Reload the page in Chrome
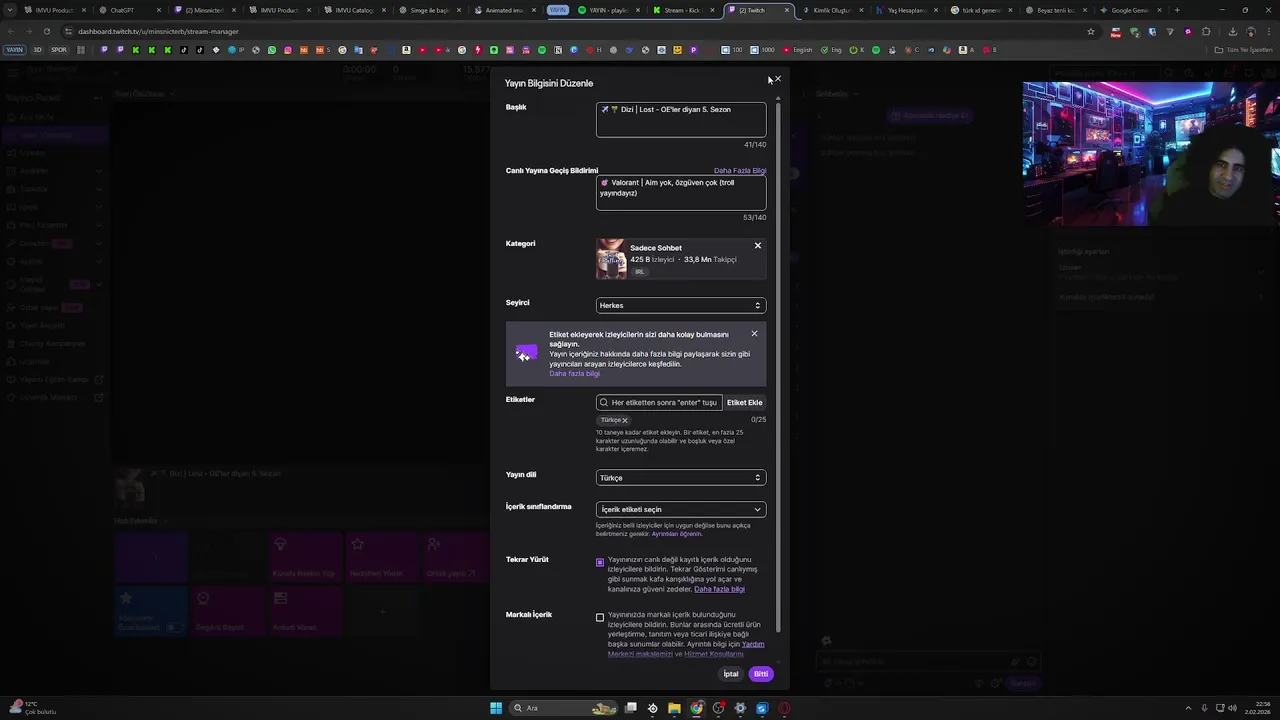This screenshot has height=720, width=1280. [x=46, y=31]
